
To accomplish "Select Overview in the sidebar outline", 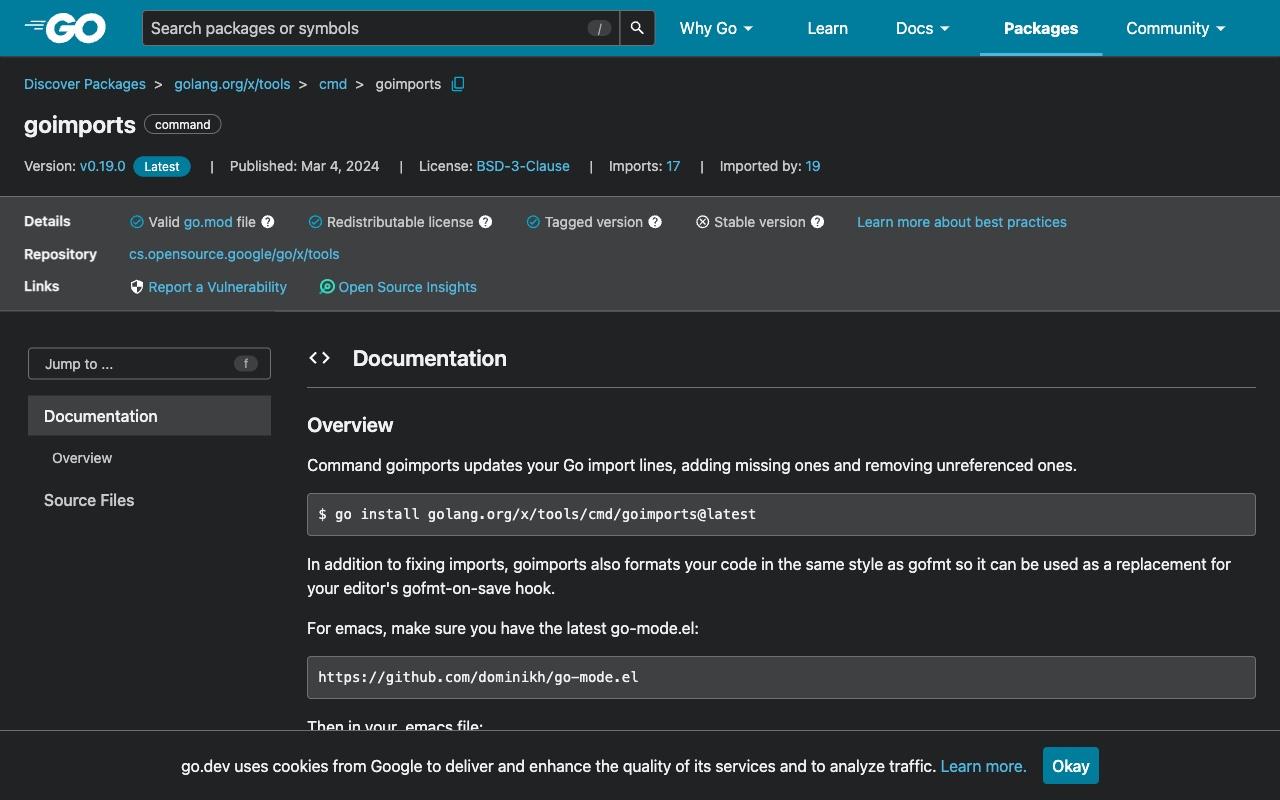I will tap(82, 458).
